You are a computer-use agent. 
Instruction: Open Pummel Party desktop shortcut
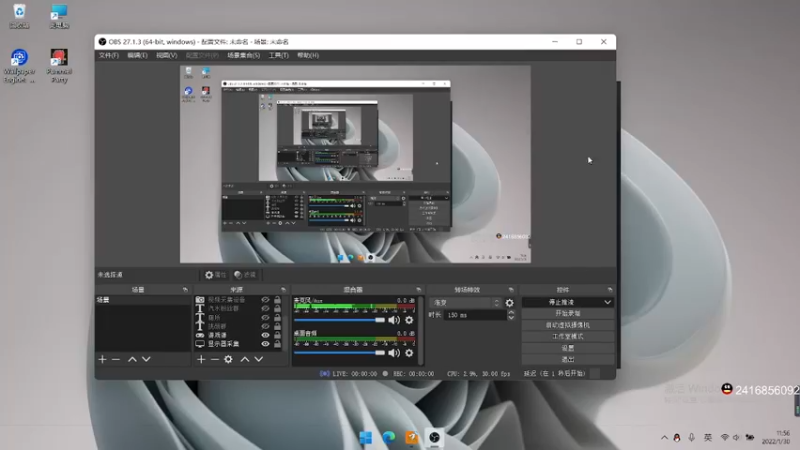click(59, 66)
